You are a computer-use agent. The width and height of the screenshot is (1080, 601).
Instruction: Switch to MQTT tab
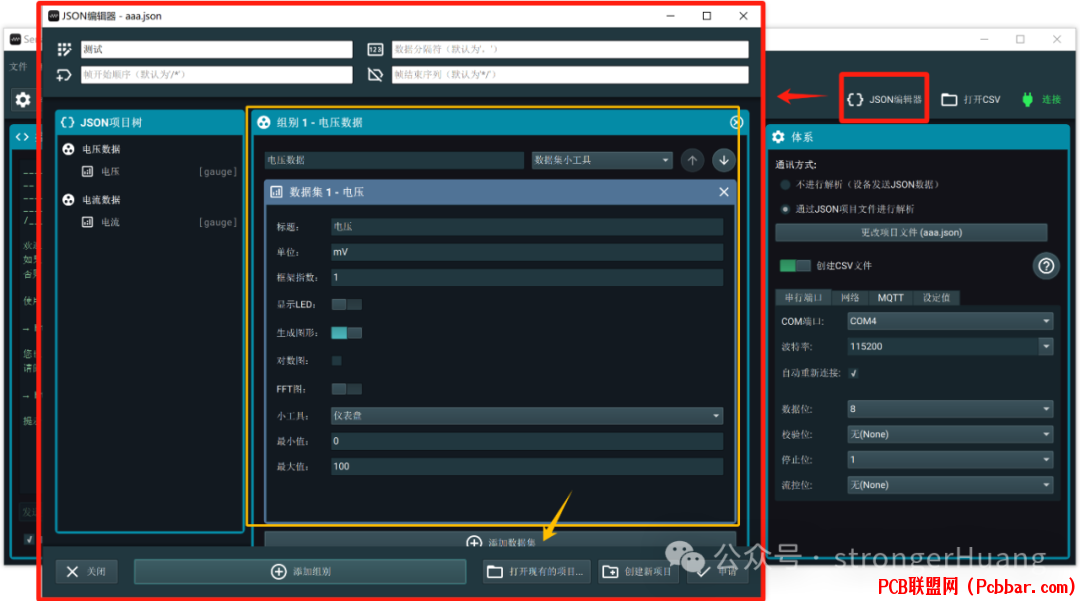point(891,297)
